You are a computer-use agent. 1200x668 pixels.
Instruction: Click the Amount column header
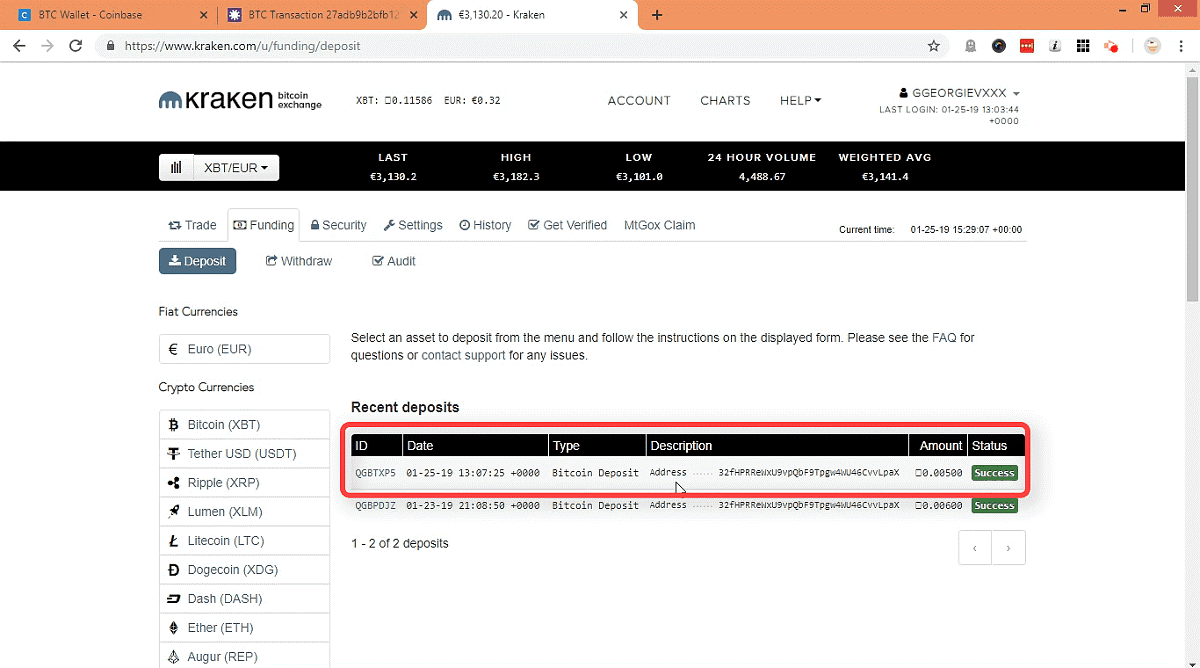click(x=938, y=445)
